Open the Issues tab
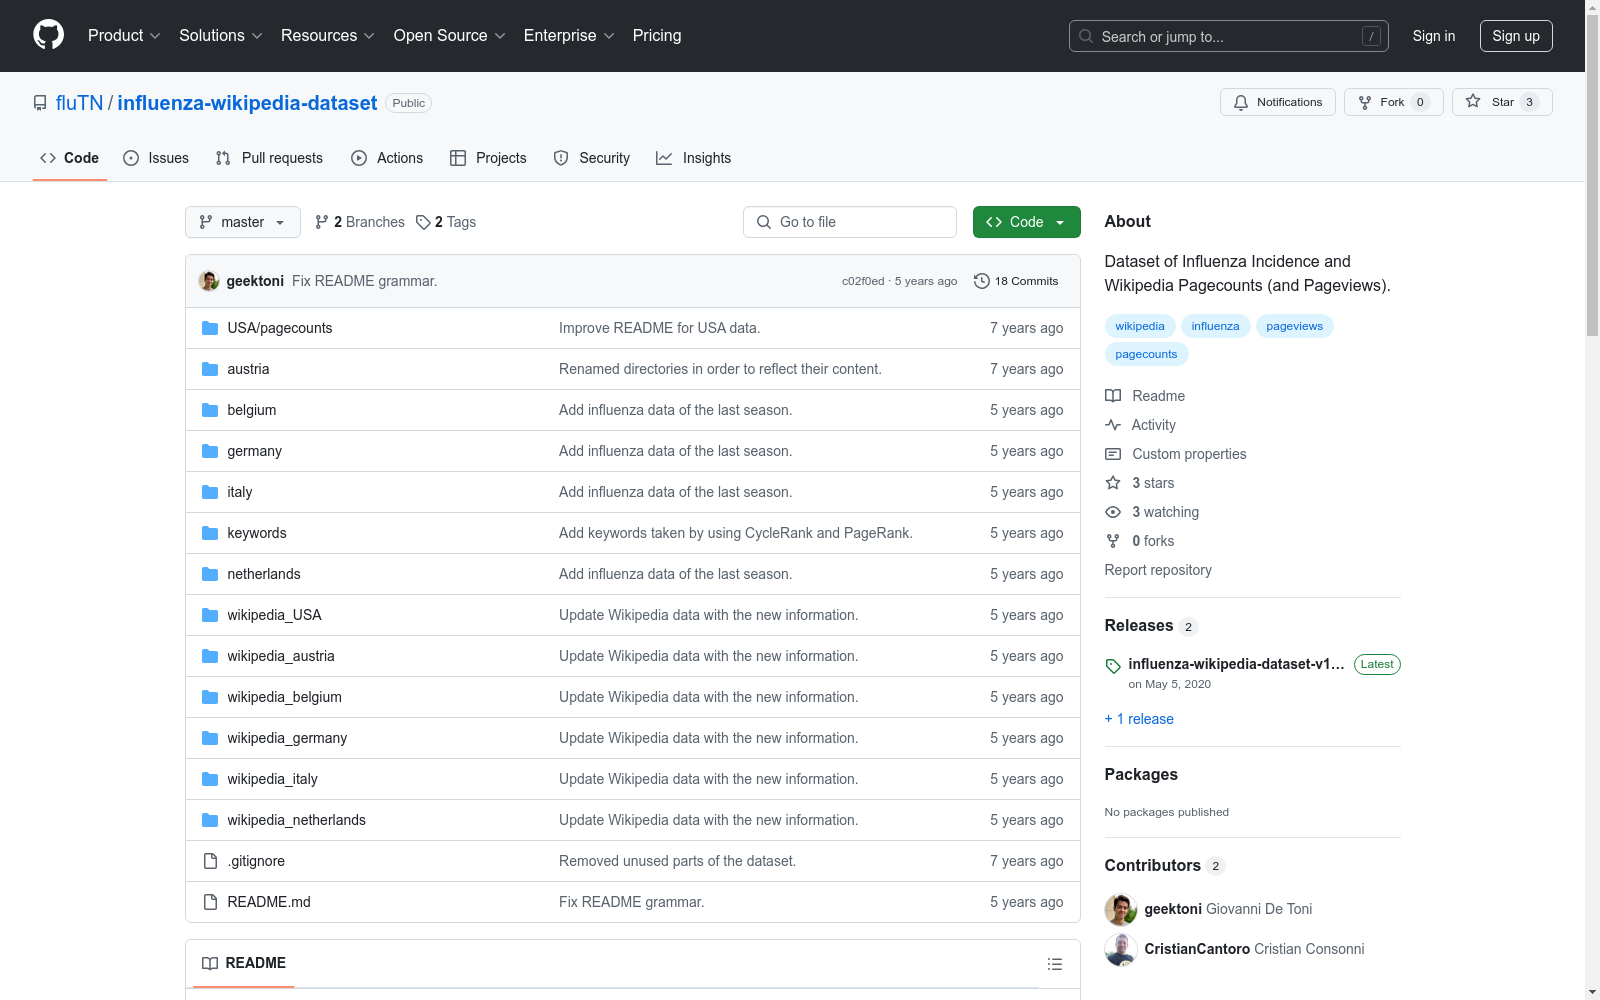 pyautogui.click(x=156, y=158)
